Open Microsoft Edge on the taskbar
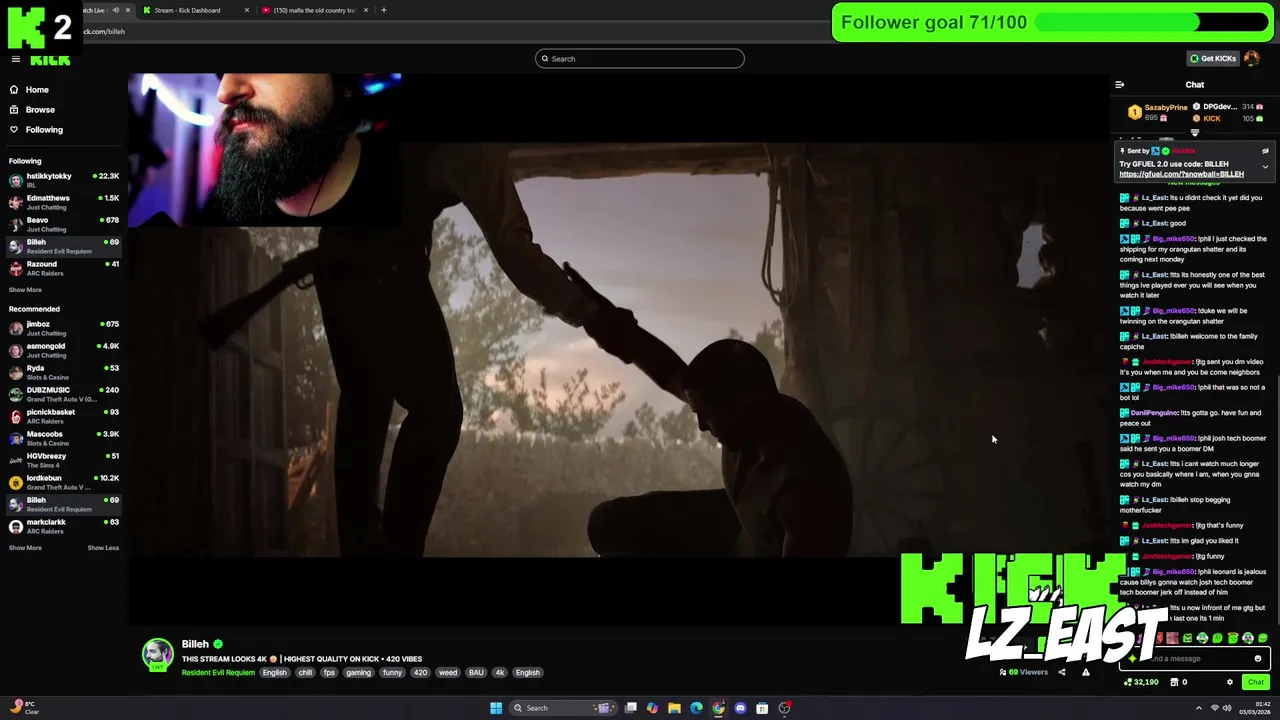The width and height of the screenshot is (1280, 720). (696, 708)
